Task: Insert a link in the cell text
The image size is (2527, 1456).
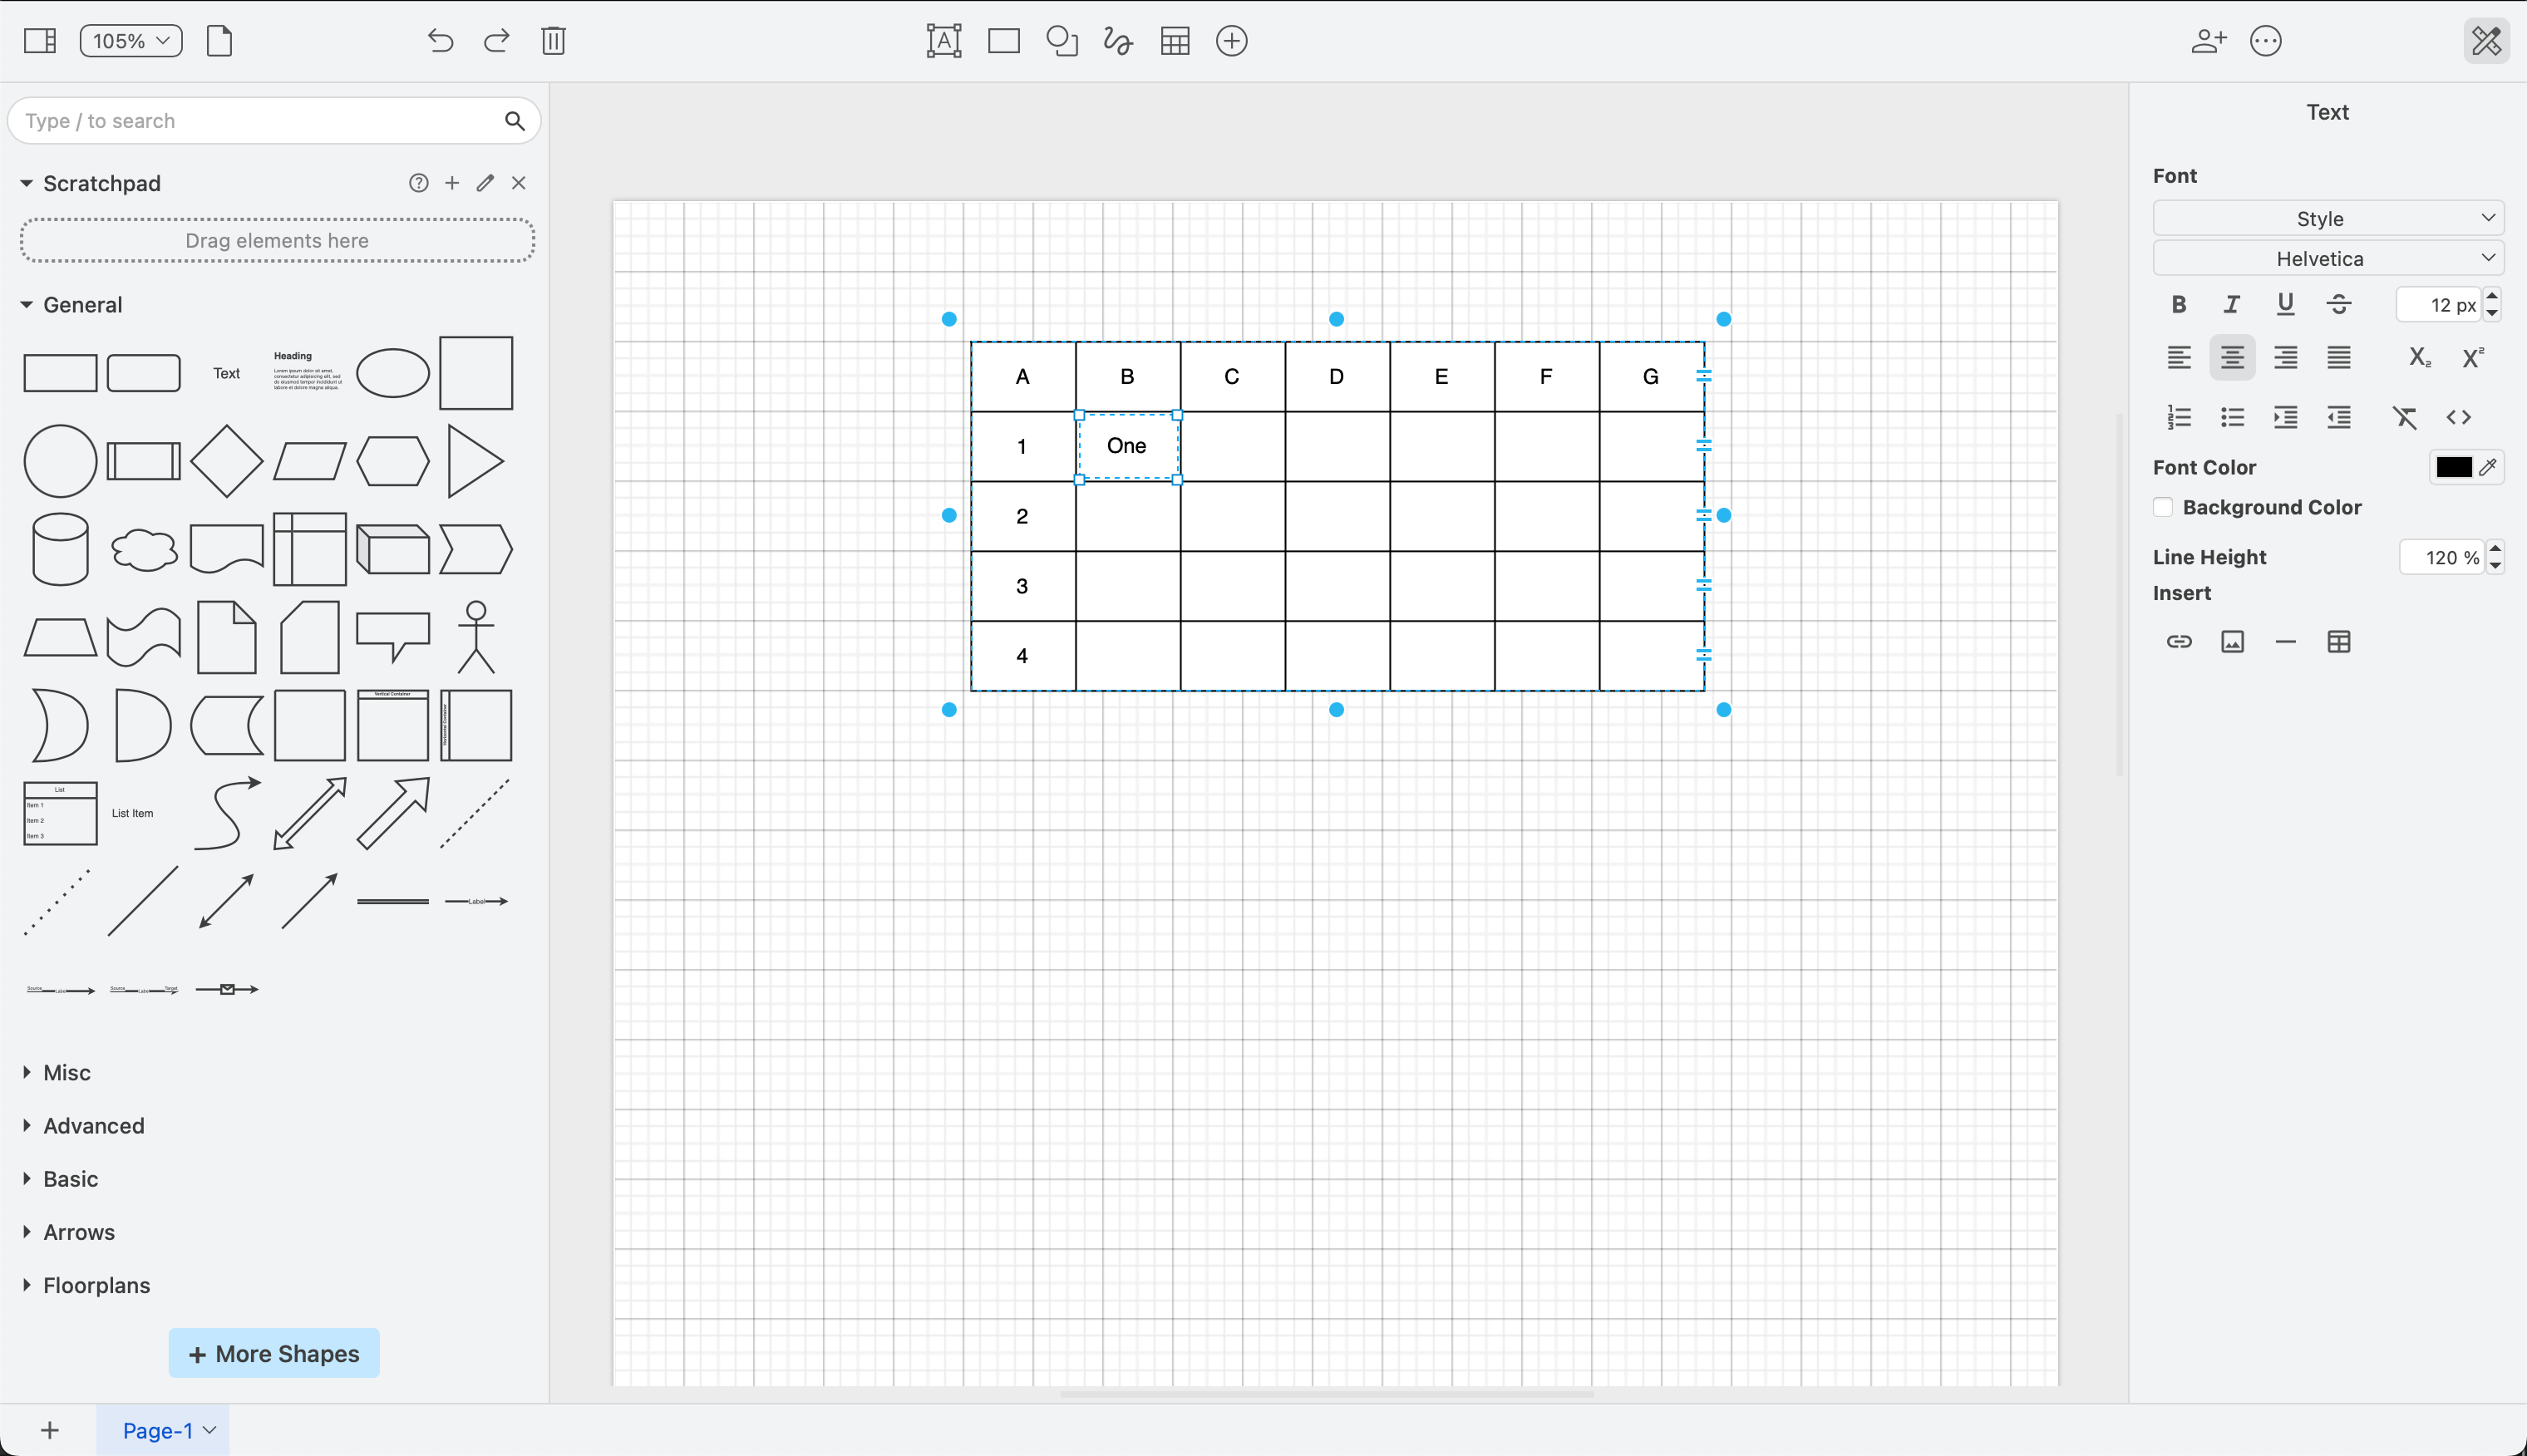Action: [x=2179, y=641]
